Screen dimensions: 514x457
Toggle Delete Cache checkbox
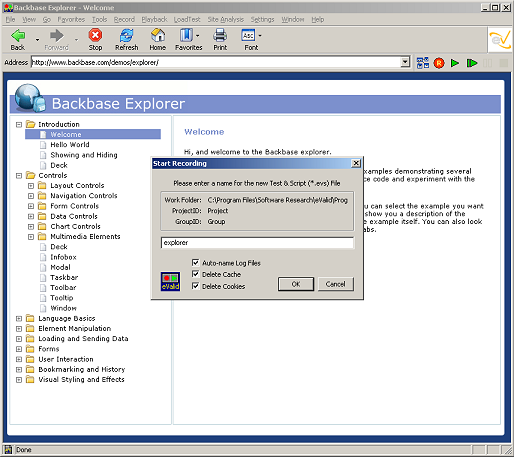point(196,274)
